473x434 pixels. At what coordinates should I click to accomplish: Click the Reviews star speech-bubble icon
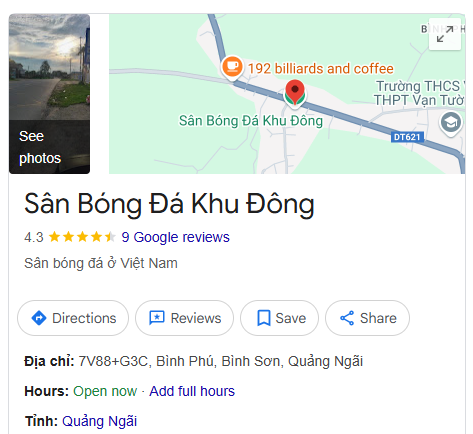click(x=157, y=318)
